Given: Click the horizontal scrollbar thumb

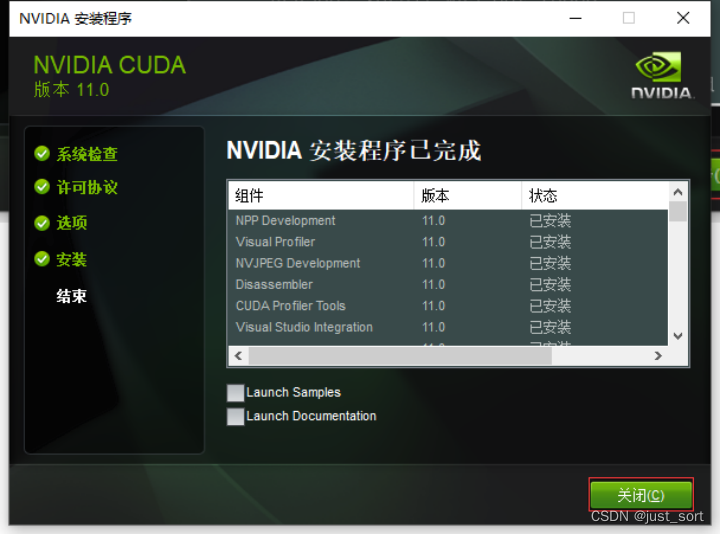Looking at the screenshot, I should tap(400, 356).
